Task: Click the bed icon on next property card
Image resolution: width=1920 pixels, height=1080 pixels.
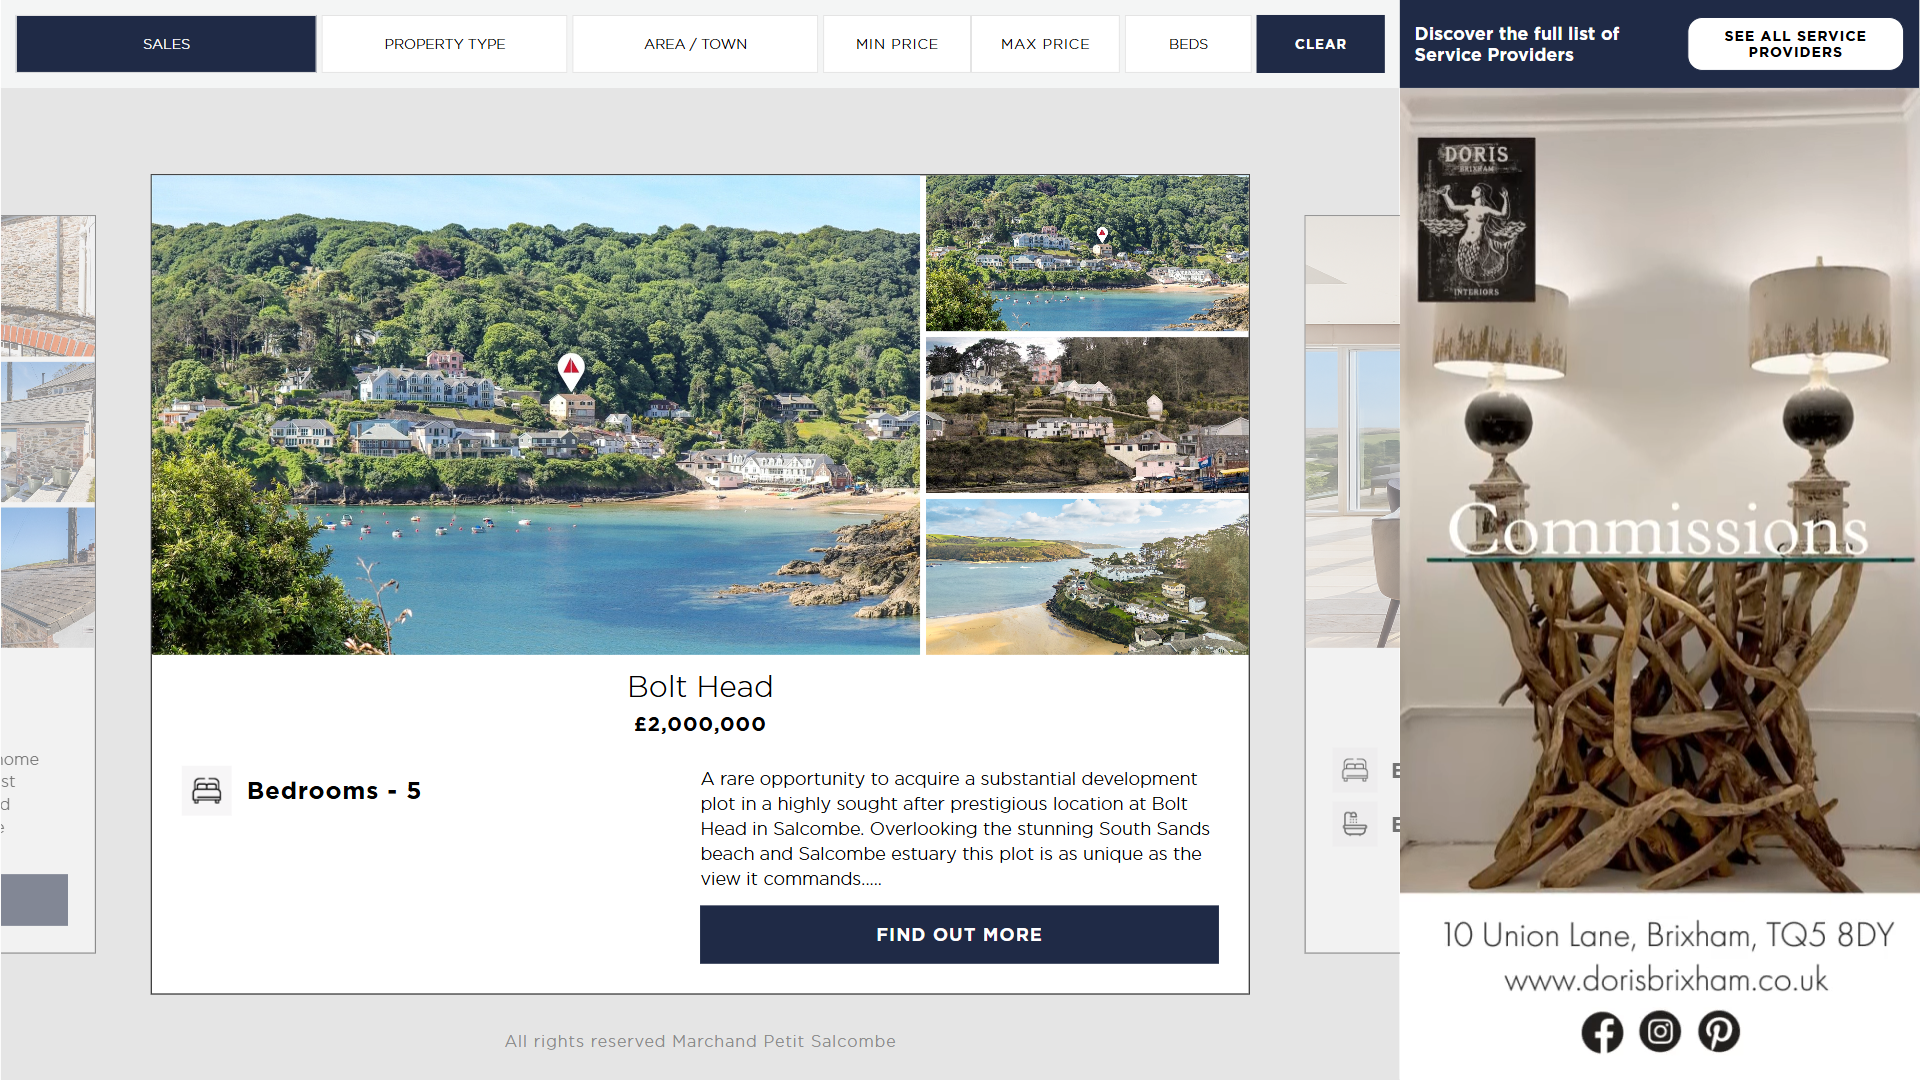Action: (x=1355, y=770)
